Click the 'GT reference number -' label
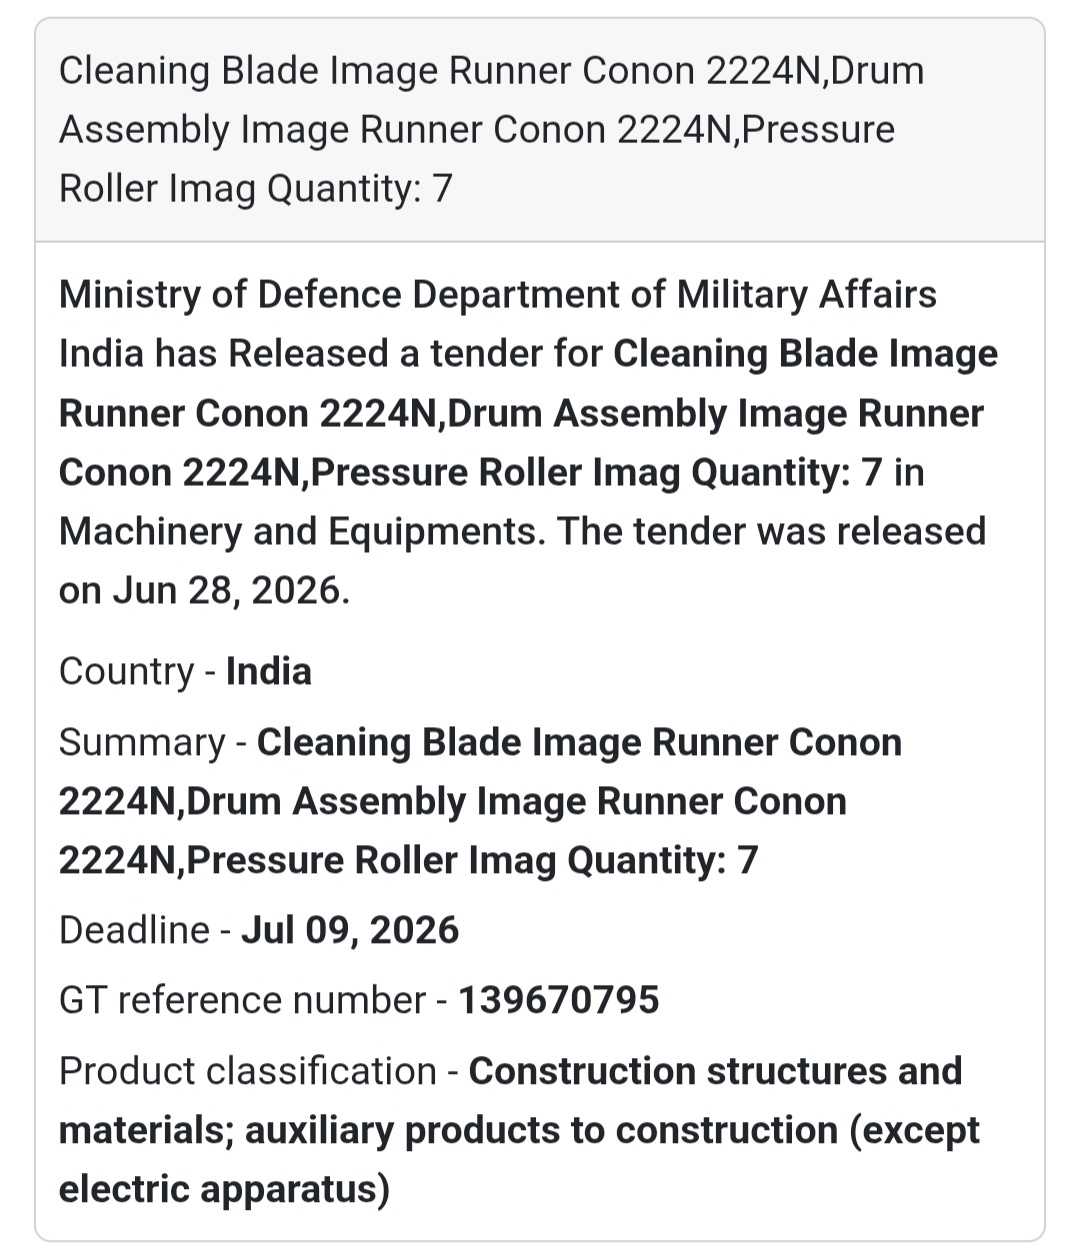This screenshot has width=1080, height=1260. [253, 1000]
